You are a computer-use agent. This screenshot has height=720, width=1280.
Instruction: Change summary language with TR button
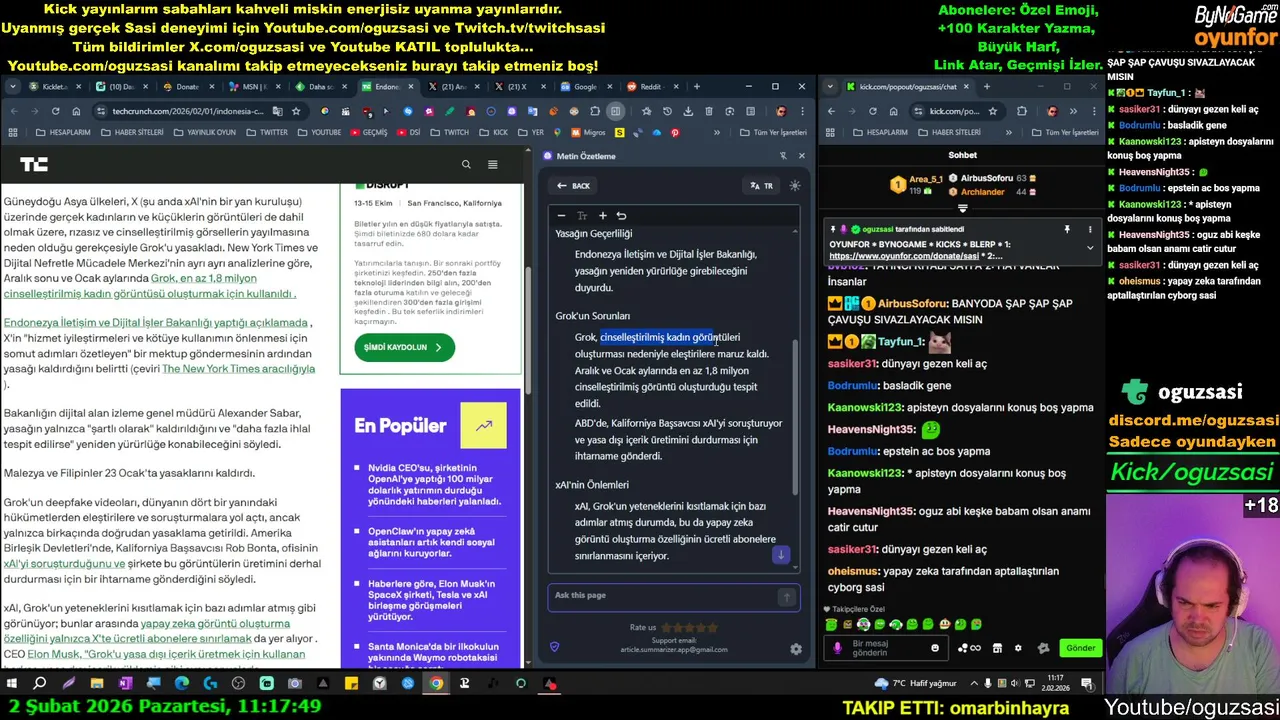click(x=762, y=186)
